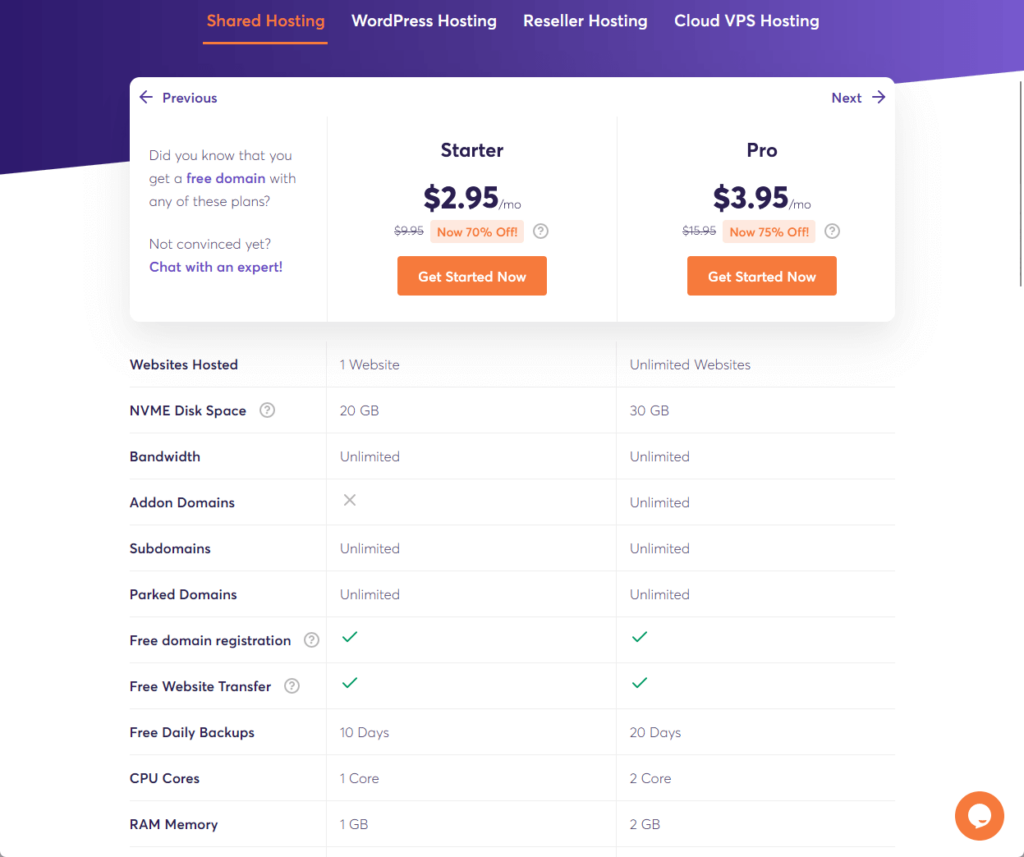Open help tooltip beside Pro's 75% discount
The width and height of the screenshot is (1024, 857).
click(832, 231)
